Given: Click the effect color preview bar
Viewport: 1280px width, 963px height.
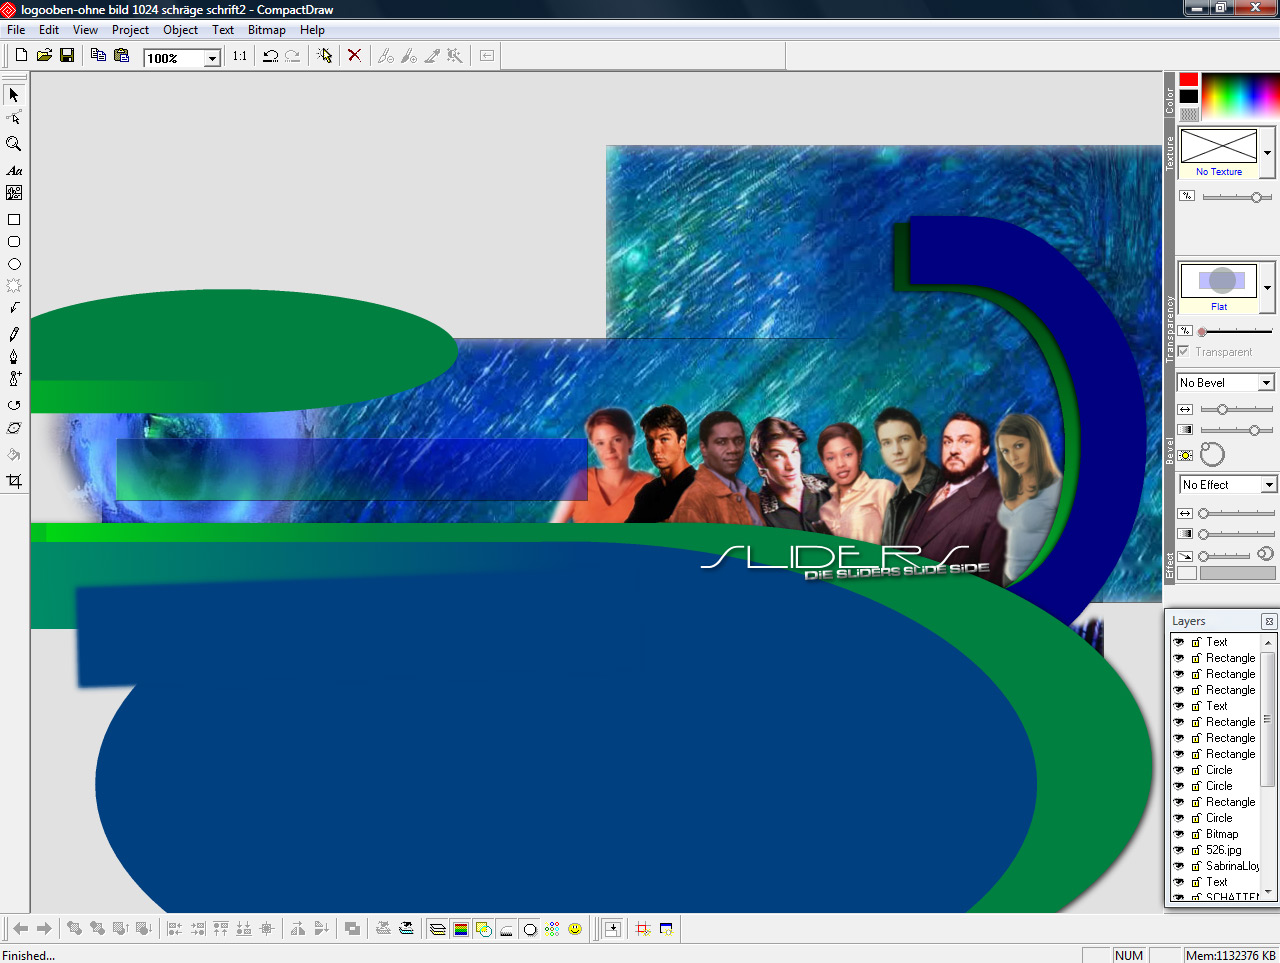Looking at the screenshot, I should (x=1238, y=573).
